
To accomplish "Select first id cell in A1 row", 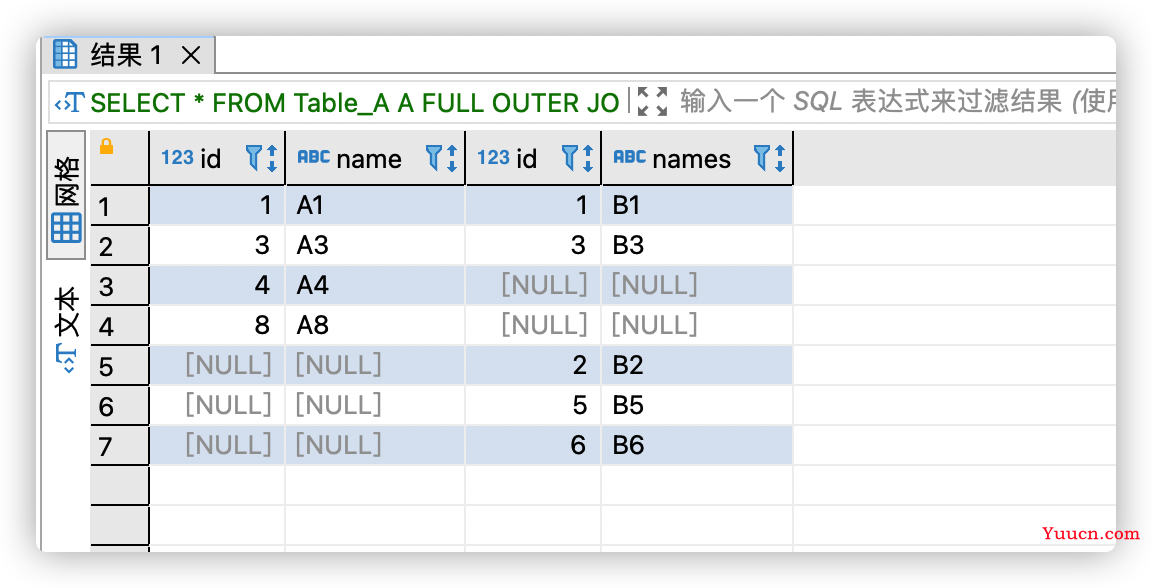I will (217, 205).
